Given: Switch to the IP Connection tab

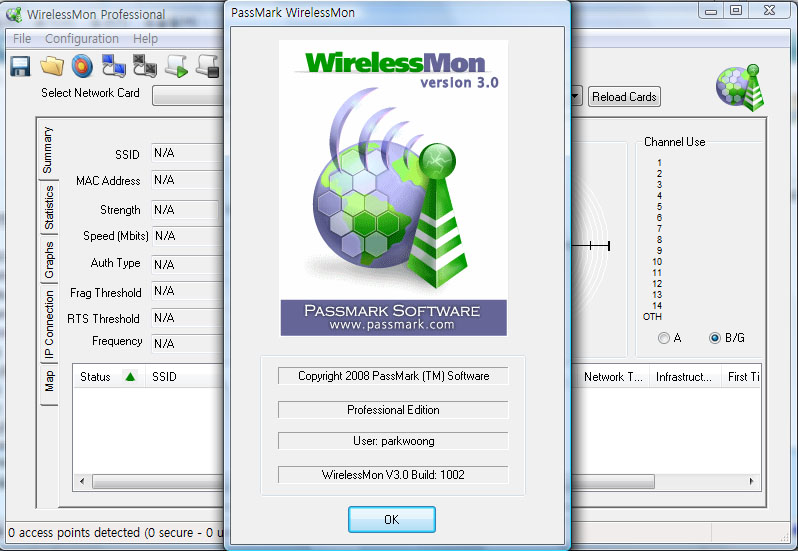Looking at the screenshot, I should click(49, 324).
